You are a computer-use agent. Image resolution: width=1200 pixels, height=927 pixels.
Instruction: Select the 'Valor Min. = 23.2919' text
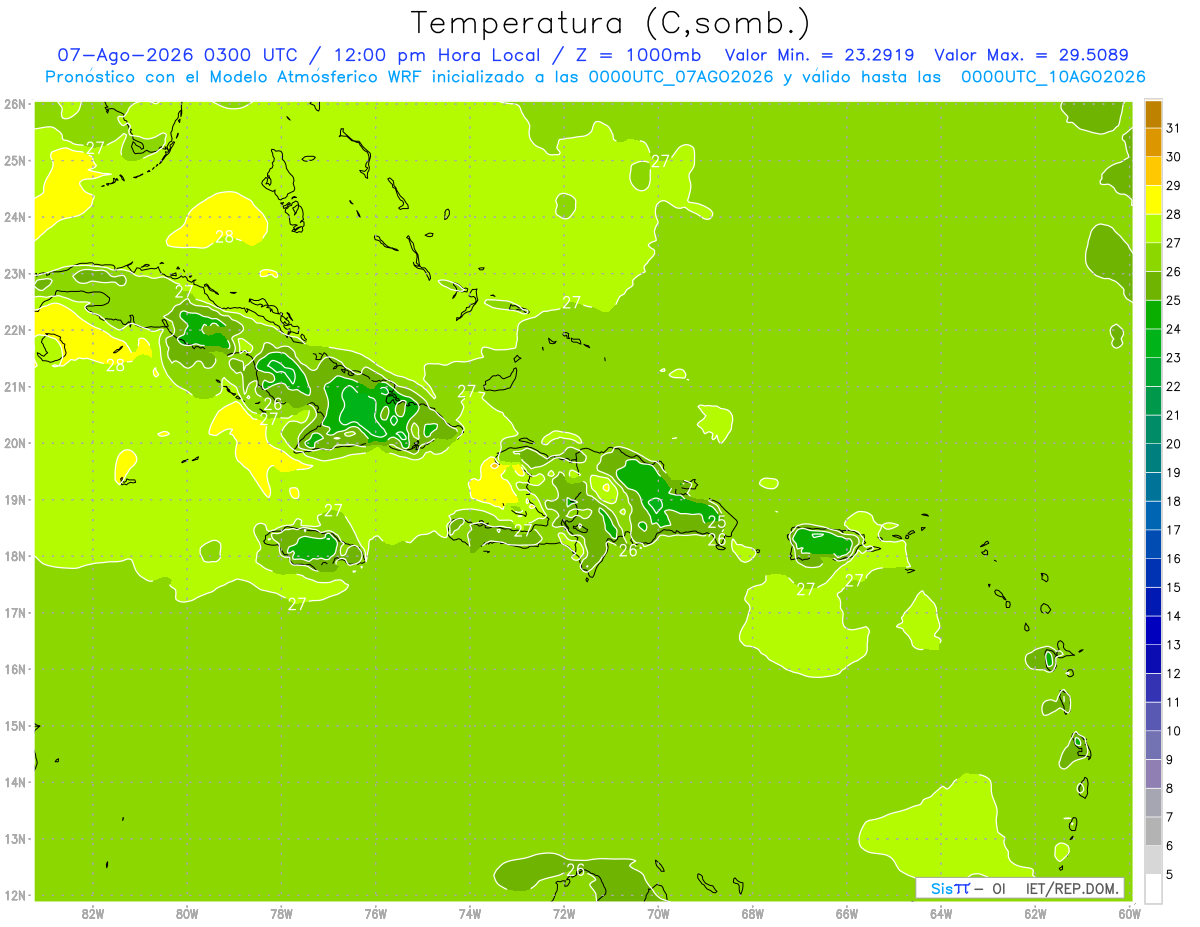click(820, 55)
